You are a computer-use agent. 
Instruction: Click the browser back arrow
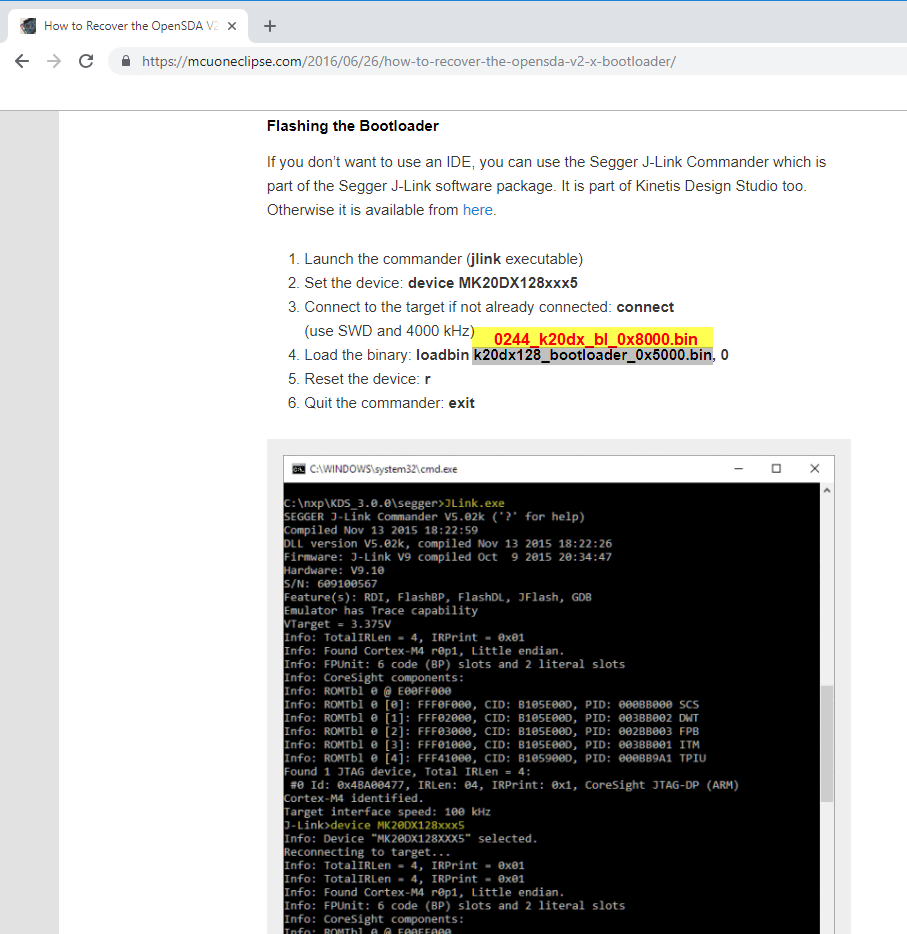coord(22,61)
